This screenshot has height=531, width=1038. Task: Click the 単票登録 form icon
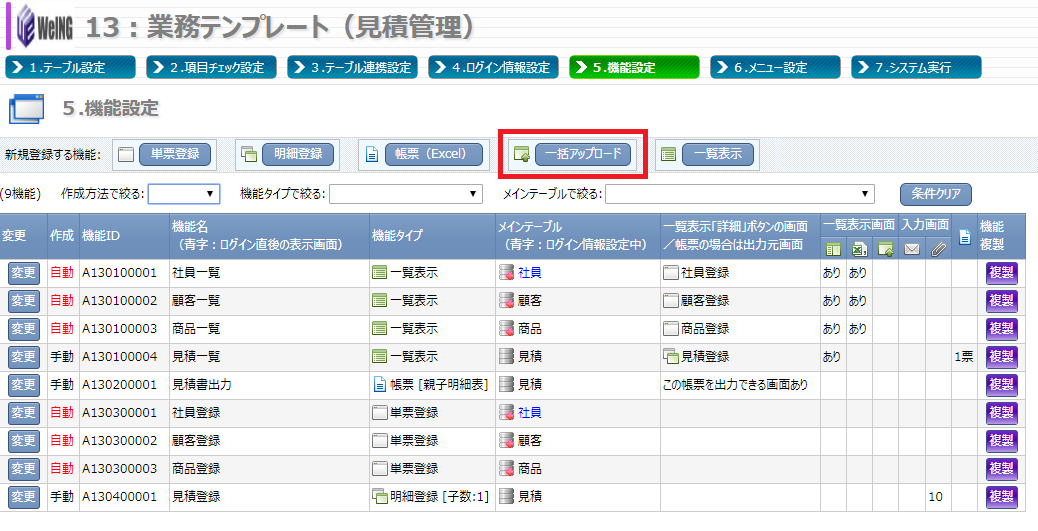(125, 155)
